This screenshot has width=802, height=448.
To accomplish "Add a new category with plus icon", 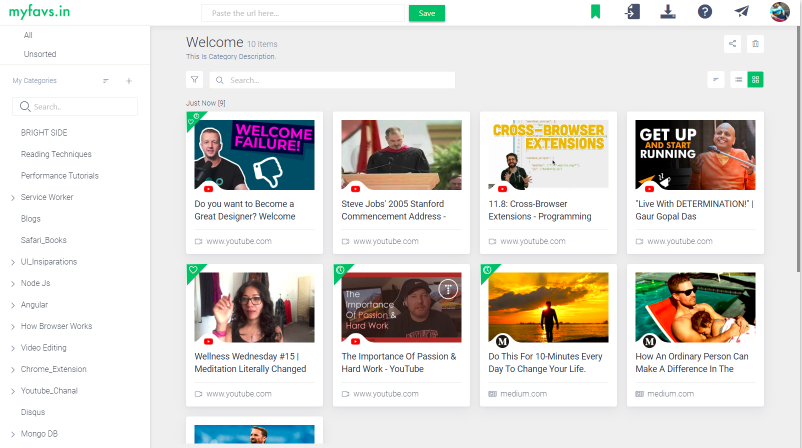I will 129,81.
